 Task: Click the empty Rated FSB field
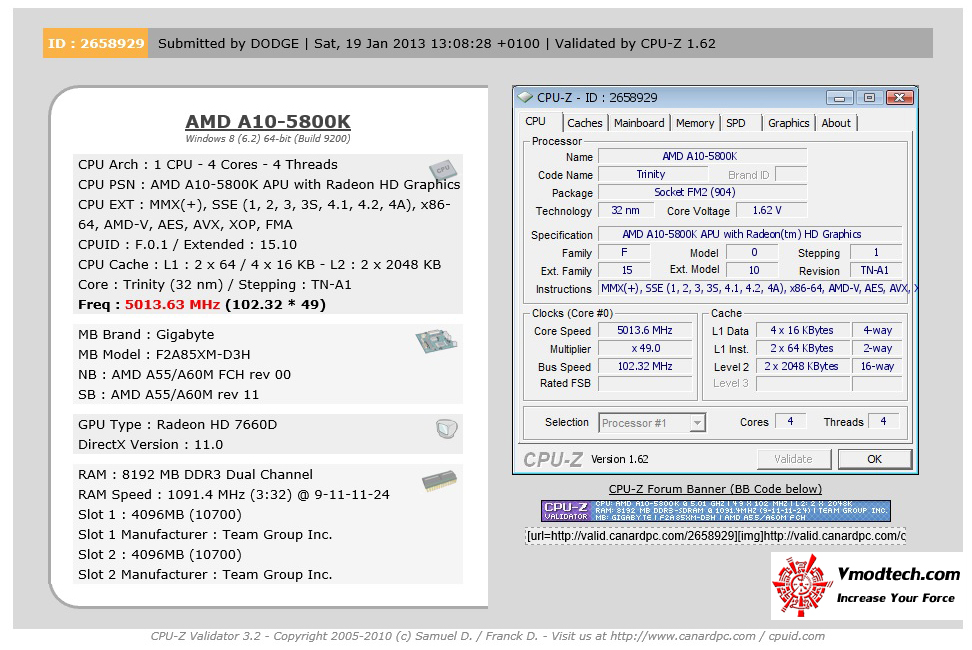(x=645, y=384)
